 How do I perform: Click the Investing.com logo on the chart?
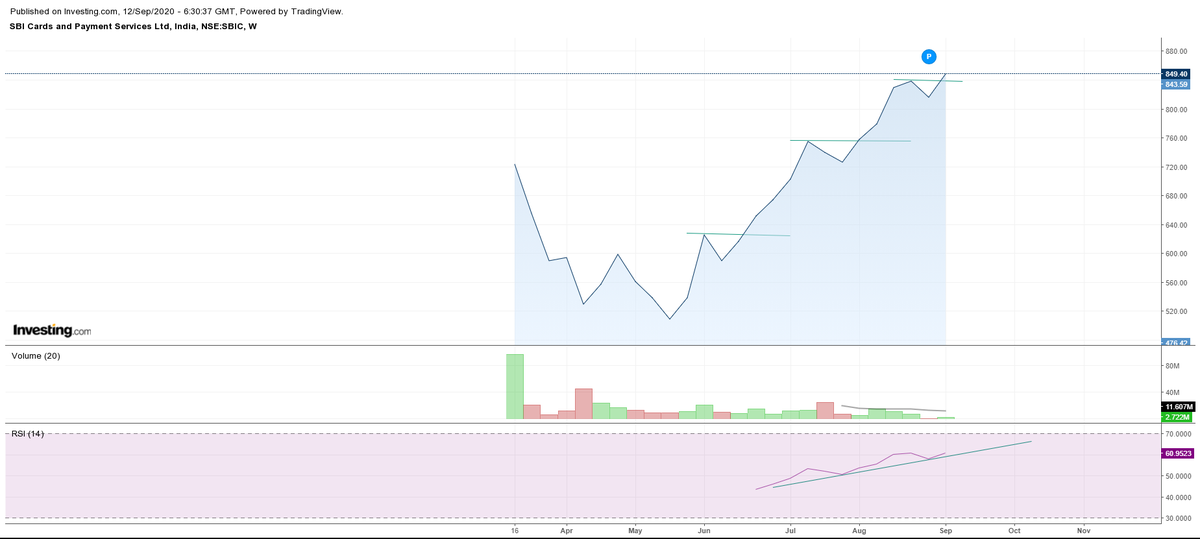[x=51, y=330]
